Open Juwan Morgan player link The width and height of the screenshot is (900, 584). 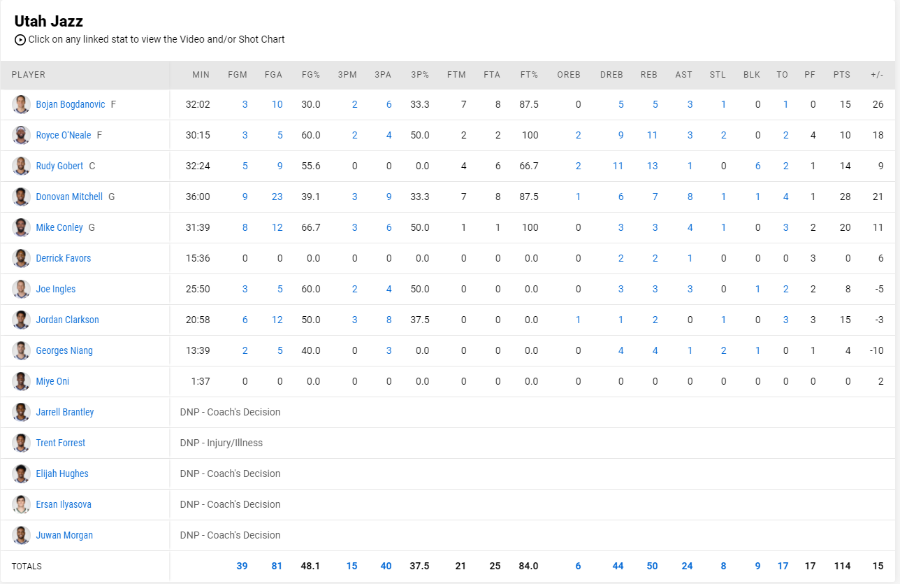point(64,535)
